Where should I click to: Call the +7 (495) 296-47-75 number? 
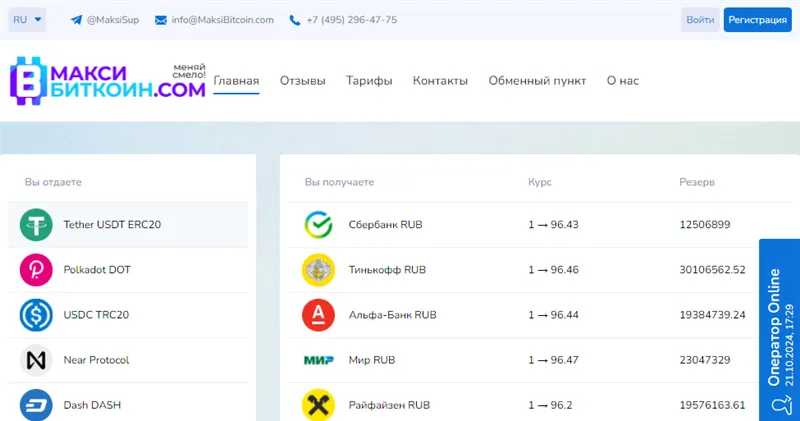(x=352, y=20)
